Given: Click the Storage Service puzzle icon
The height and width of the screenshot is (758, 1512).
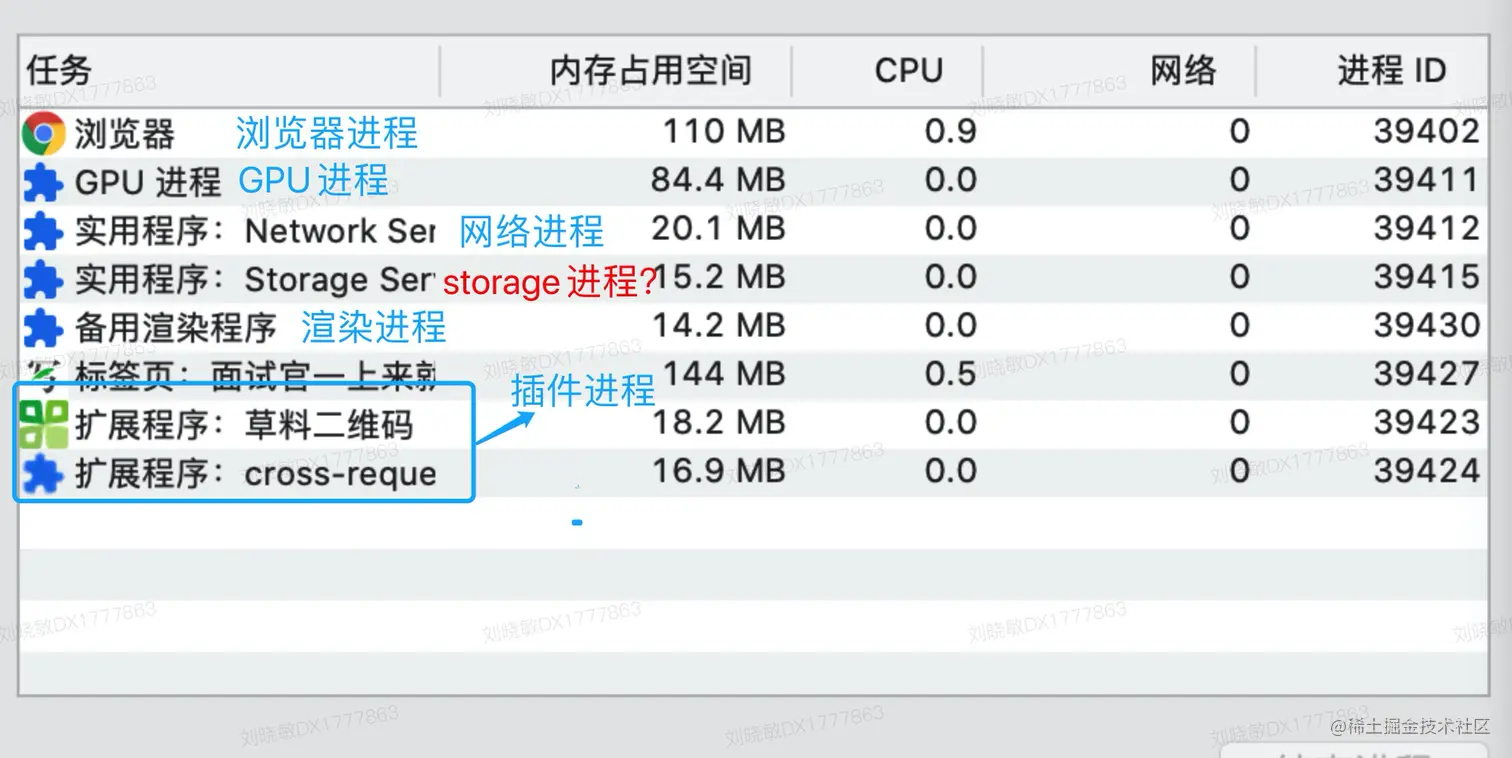Looking at the screenshot, I should coord(43,280).
